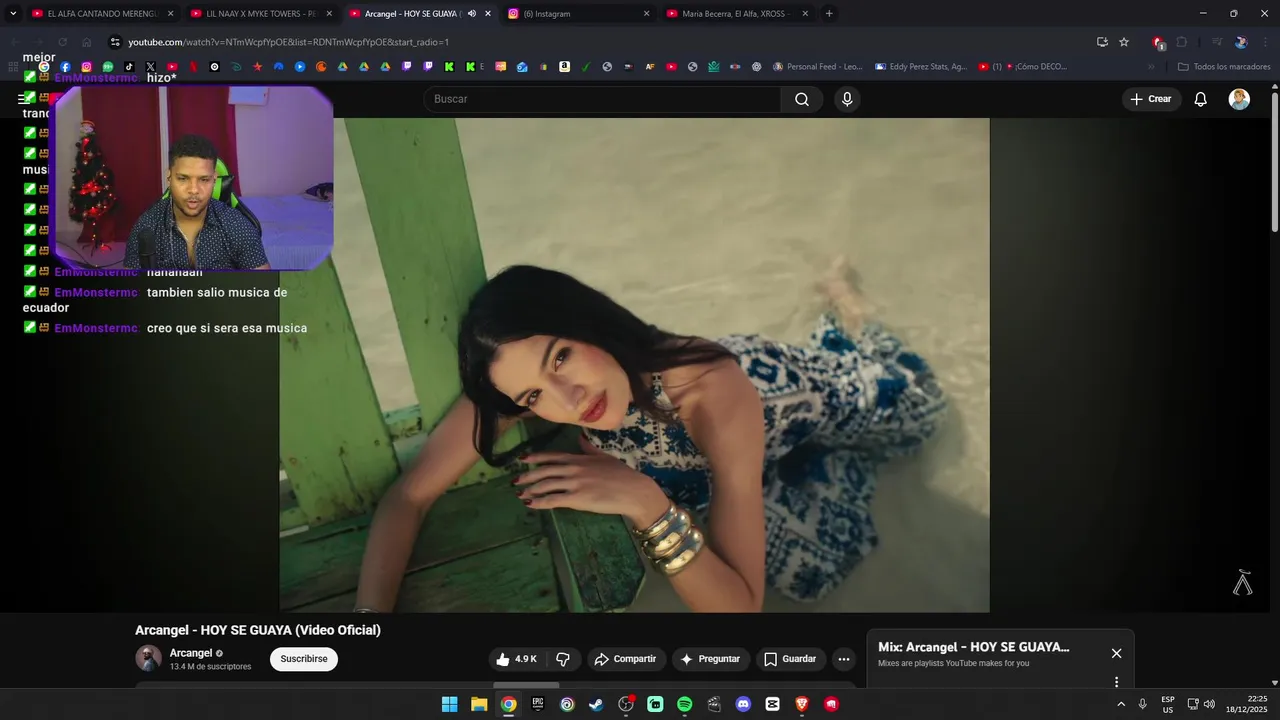Save video with Guardar button
The width and height of the screenshot is (1280, 720).
coord(790,659)
